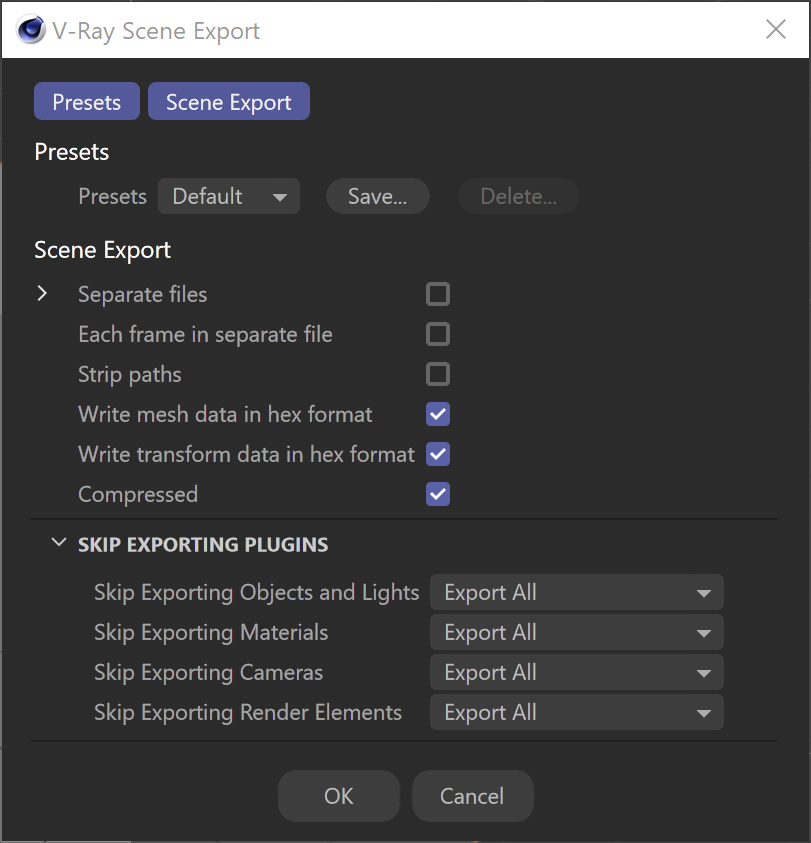Click the Cinema 4D app icon in title bar
The width and height of the screenshot is (811, 843).
[x=31, y=30]
